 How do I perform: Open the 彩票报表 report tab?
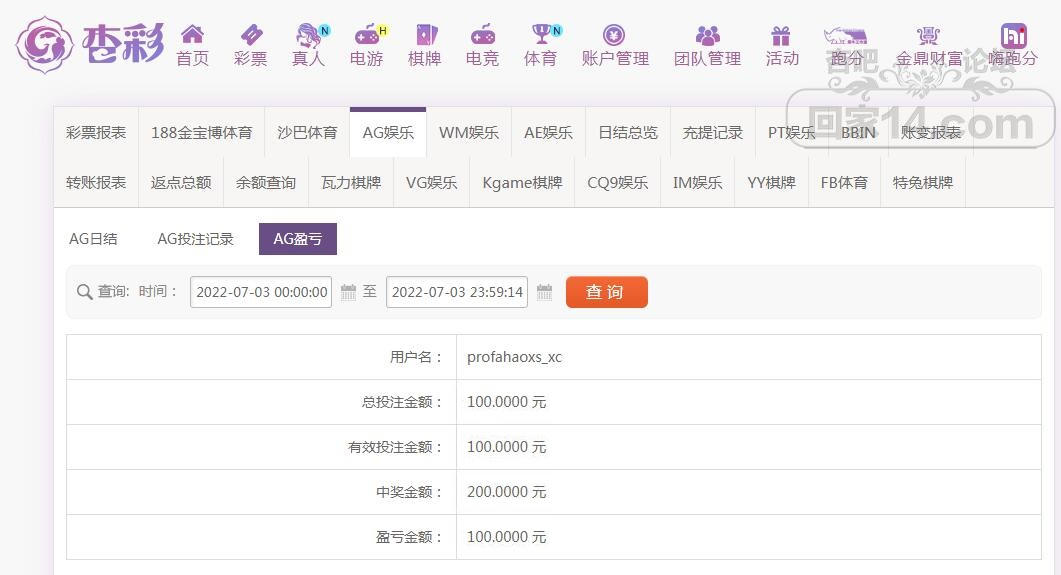pos(96,132)
